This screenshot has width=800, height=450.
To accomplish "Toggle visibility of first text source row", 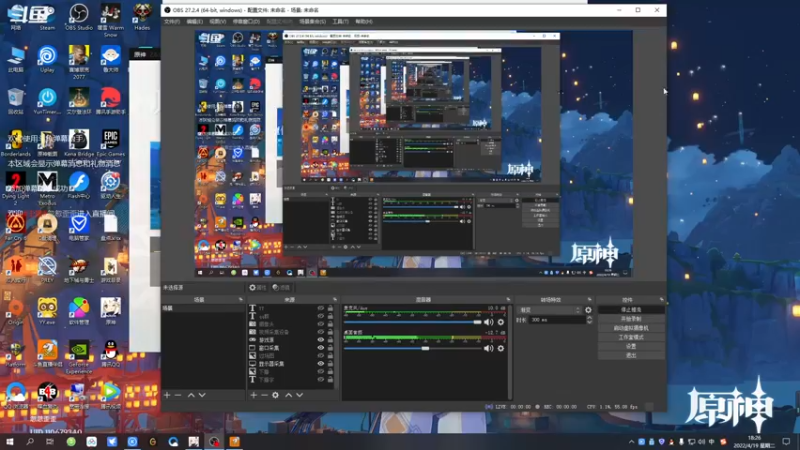I will 320,308.
